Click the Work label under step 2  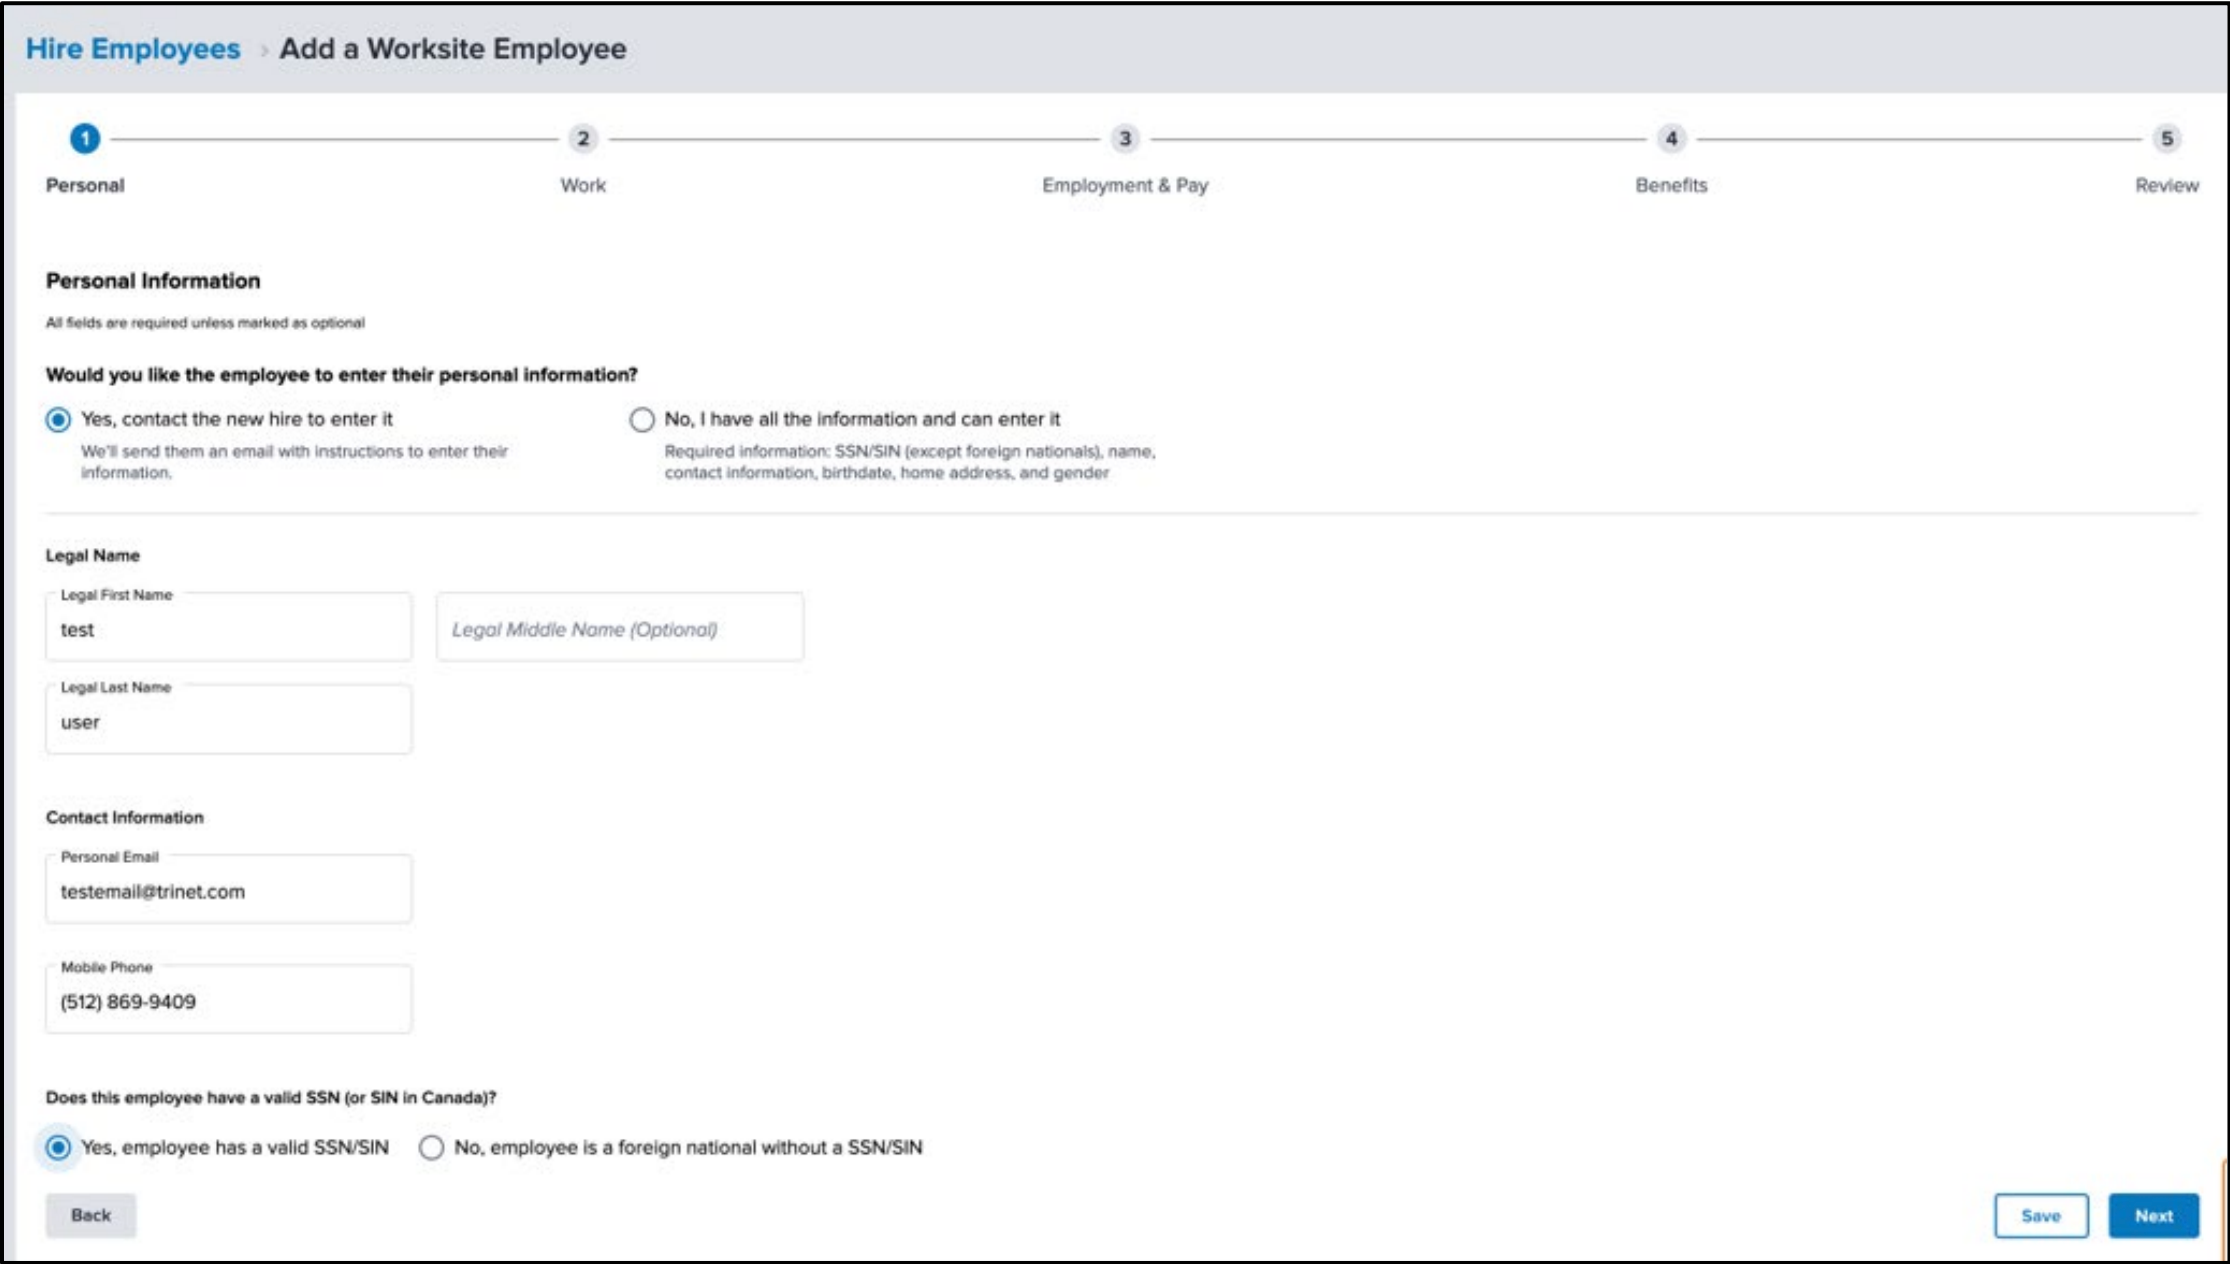pos(583,184)
